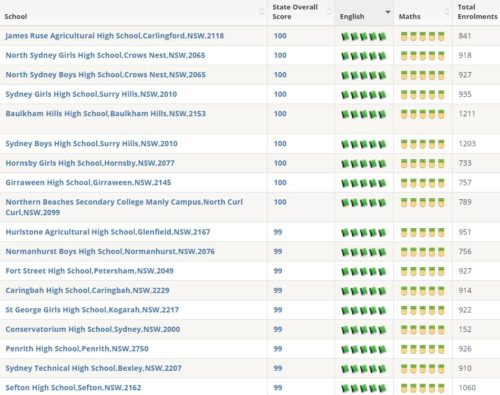Sort by the School column header
This screenshot has height=395, width=500.
(133, 13)
